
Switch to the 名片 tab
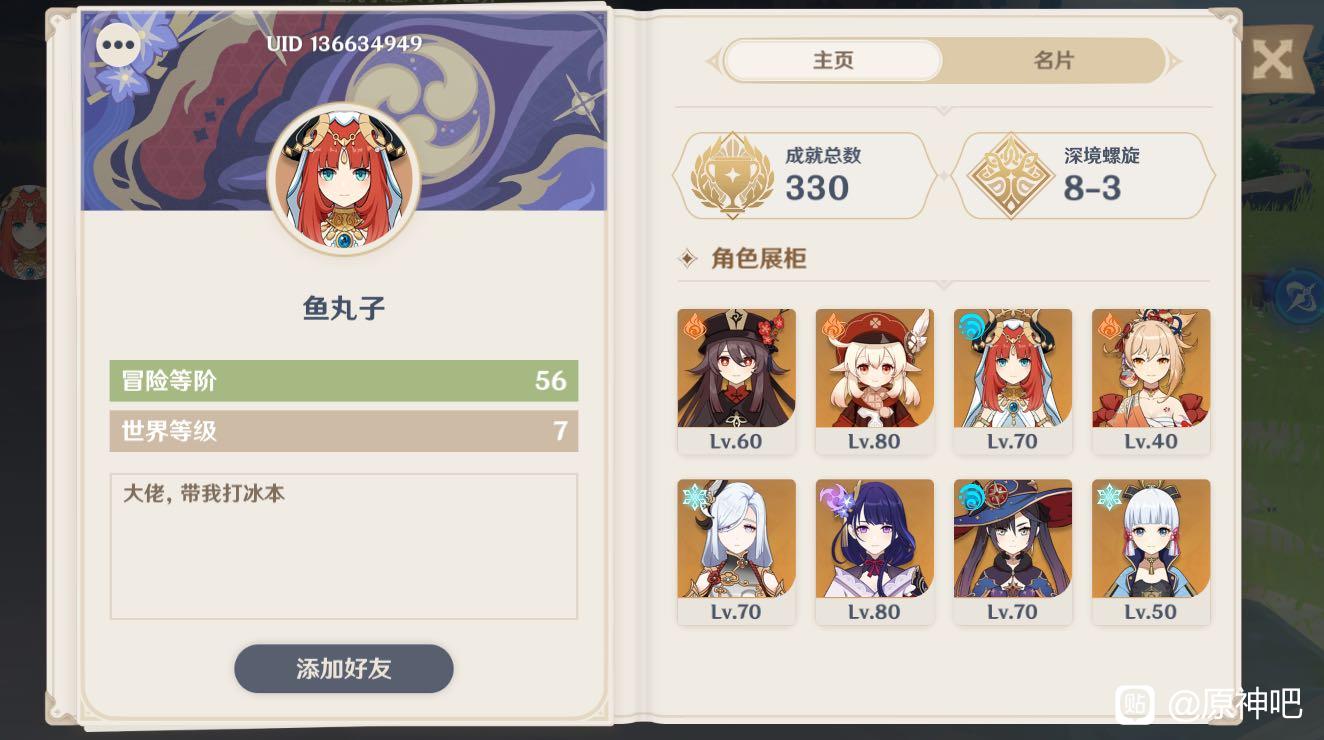1053,61
